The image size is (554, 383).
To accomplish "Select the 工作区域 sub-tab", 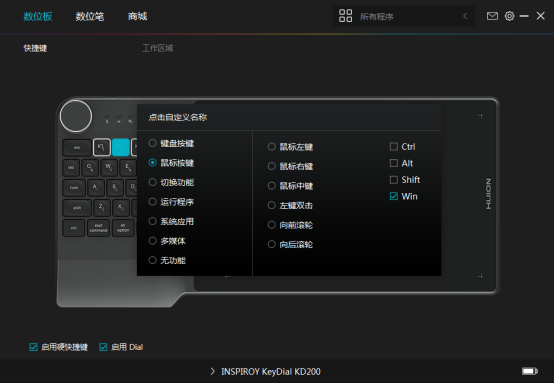I will click(158, 48).
